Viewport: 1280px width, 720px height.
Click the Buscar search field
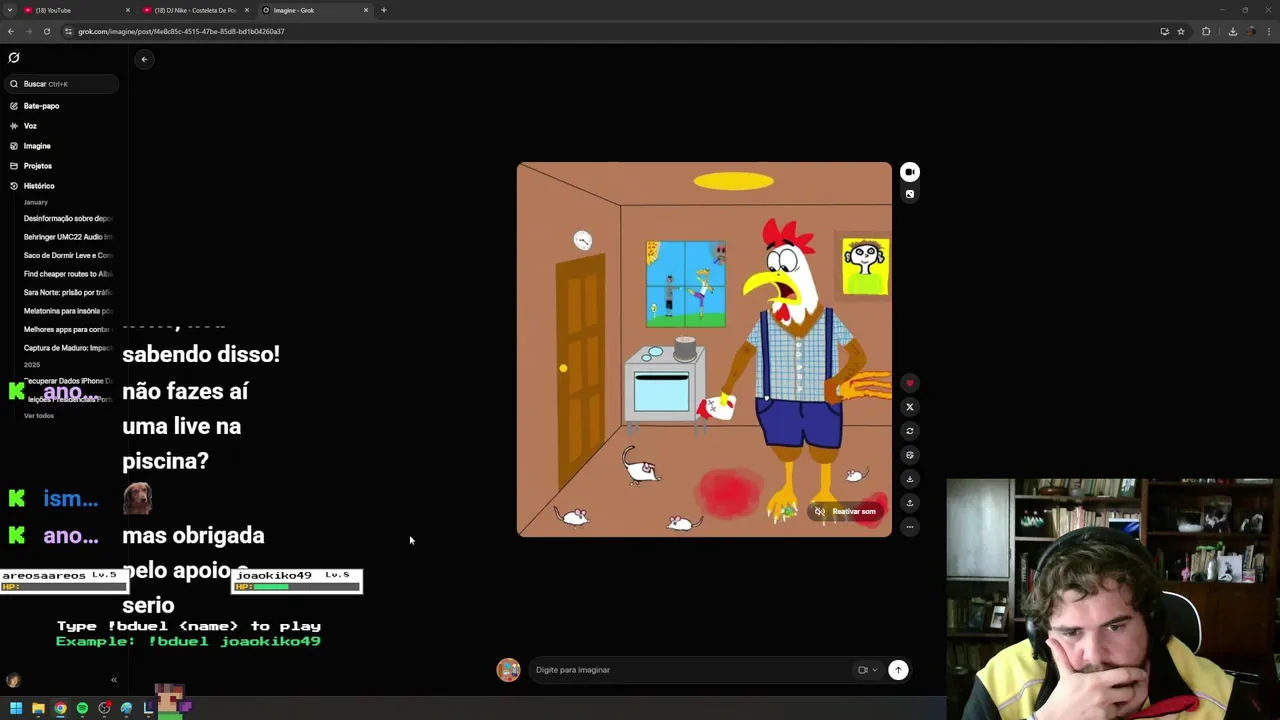(61, 84)
